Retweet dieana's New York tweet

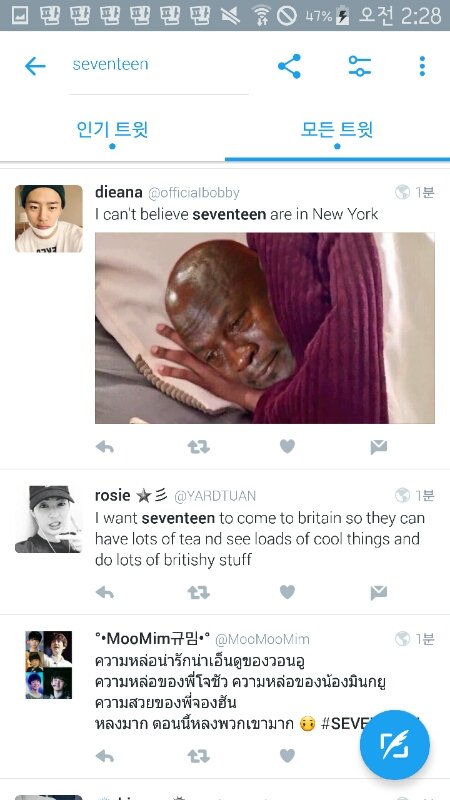tap(198, 447)
